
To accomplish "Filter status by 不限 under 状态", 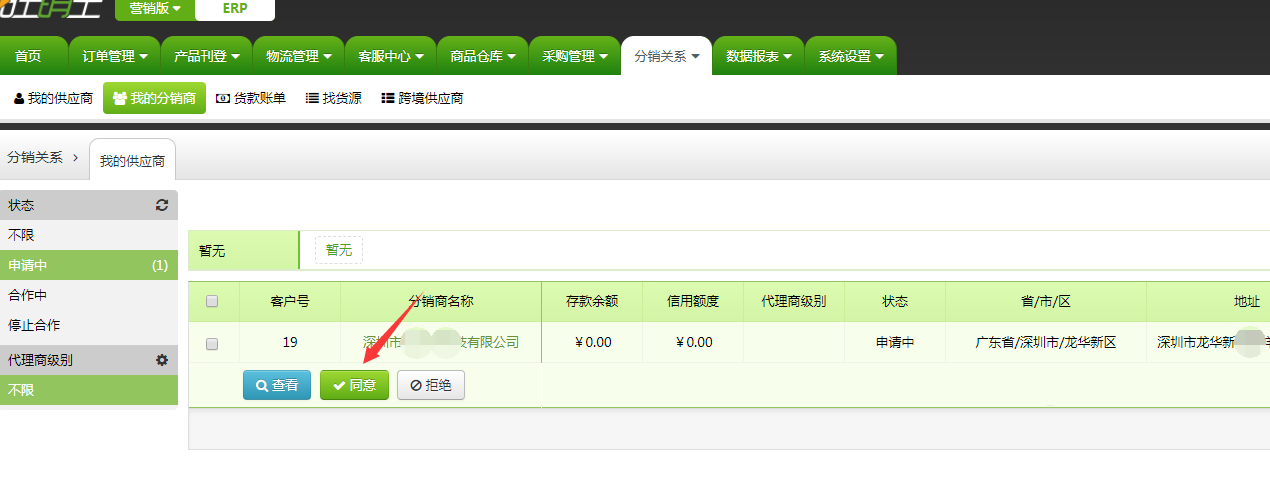I will pos(89,235).
